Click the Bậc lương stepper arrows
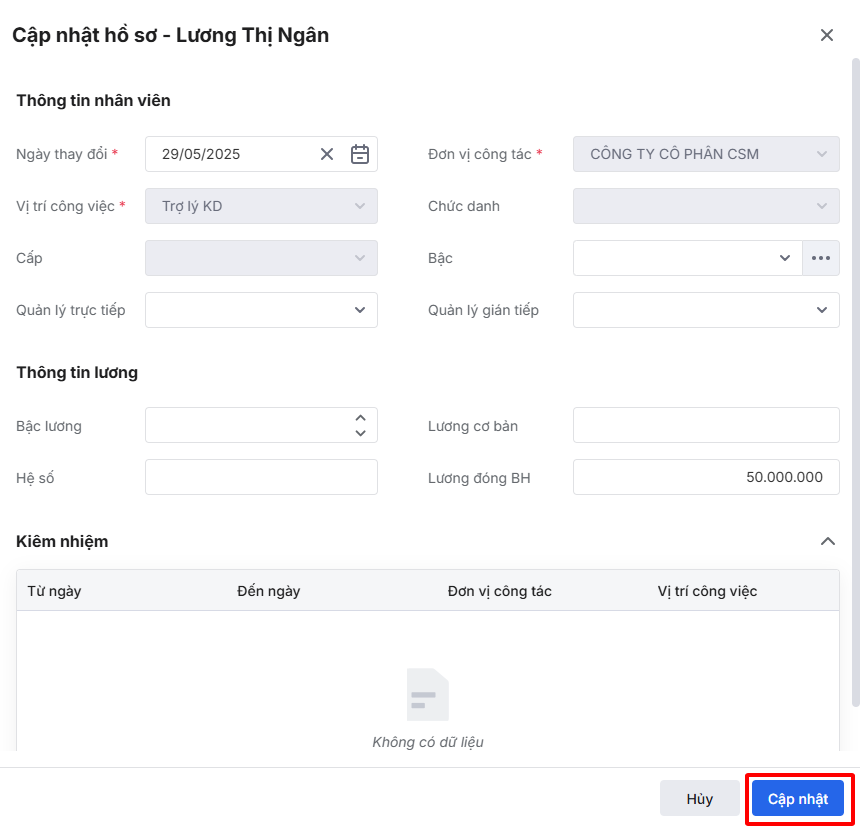Viewport: 860px width, 831px height. tap(360, 425)
